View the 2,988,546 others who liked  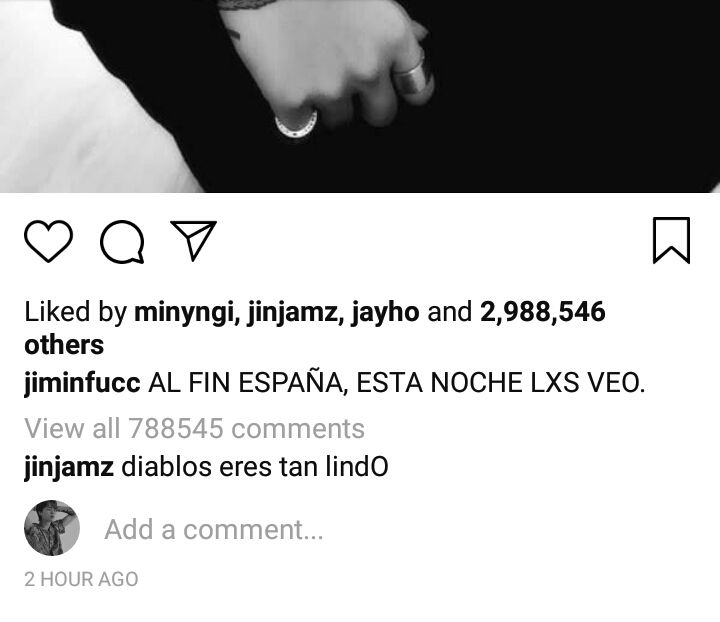[x=542, y=312]
